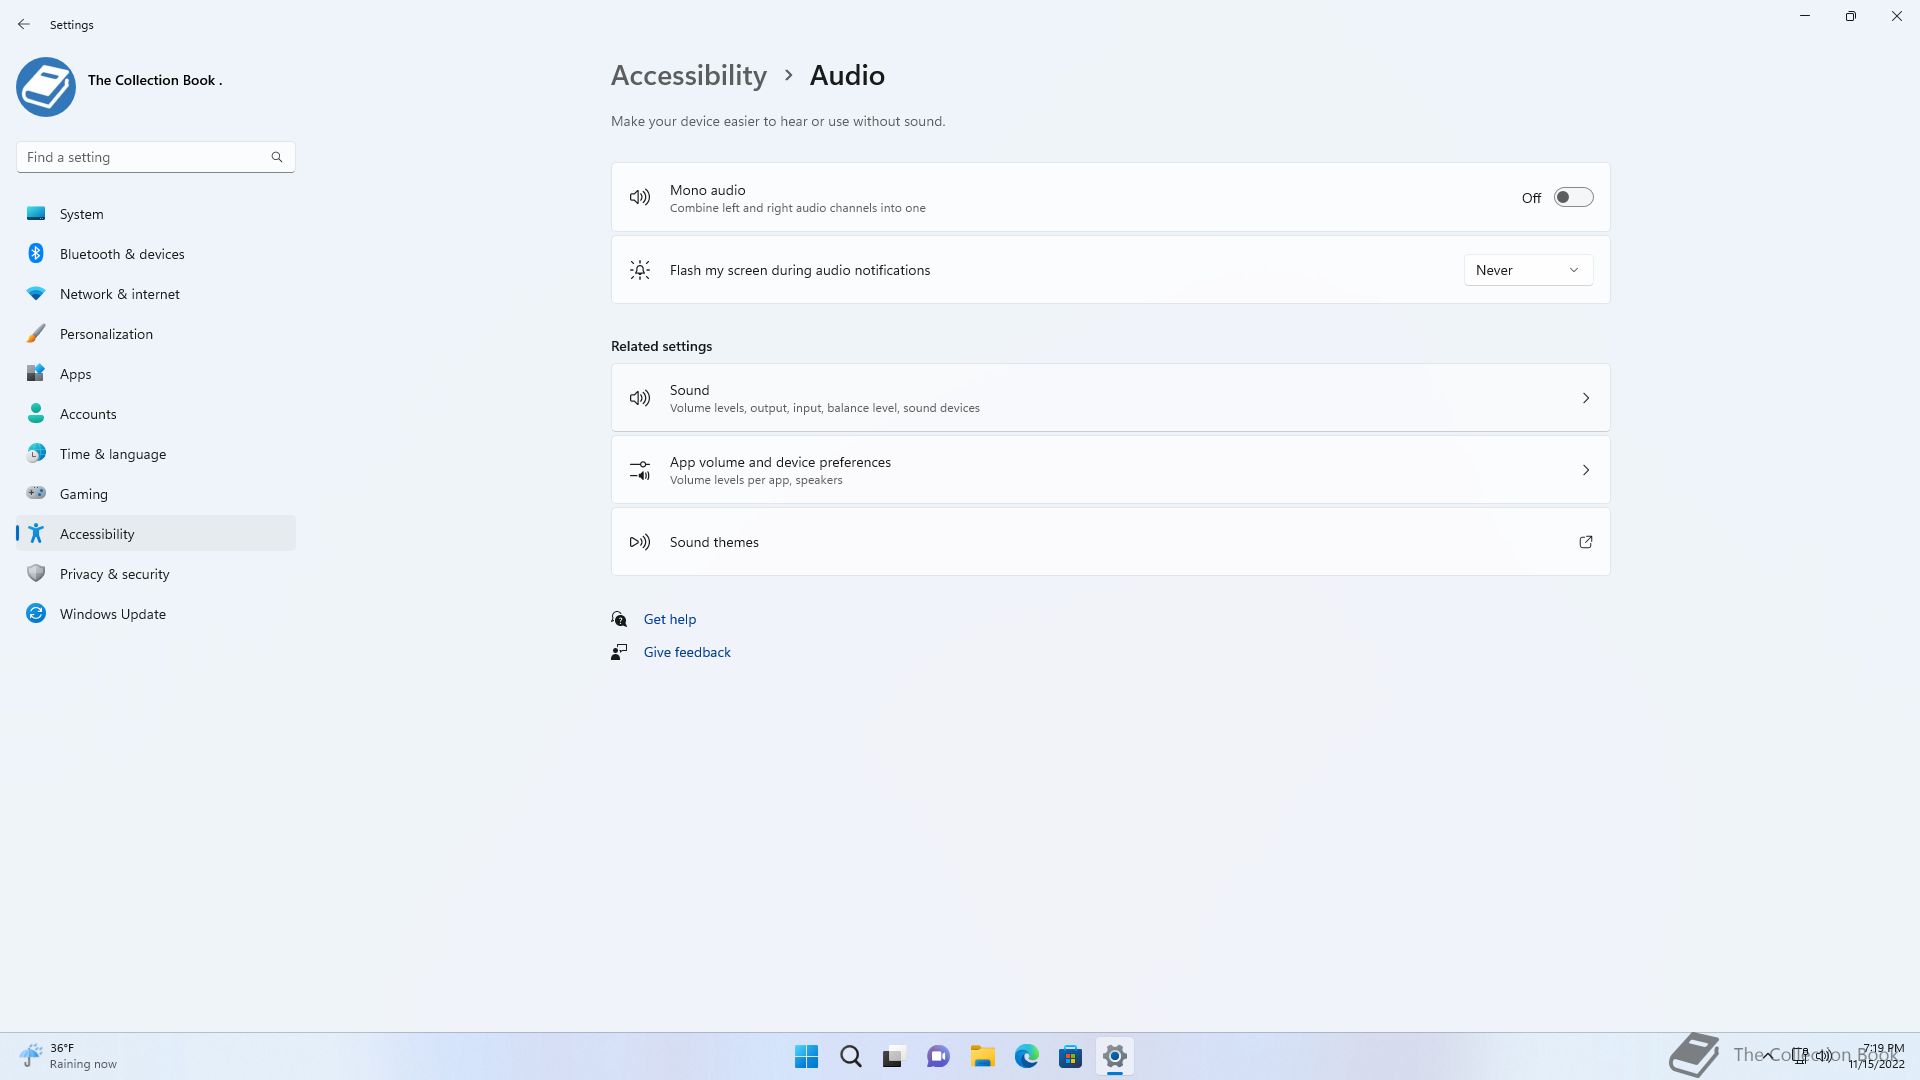Click the Windows Update refresh icon
The height and width of the screenshot is (1080, 1920).
click(x=36, y=613)
